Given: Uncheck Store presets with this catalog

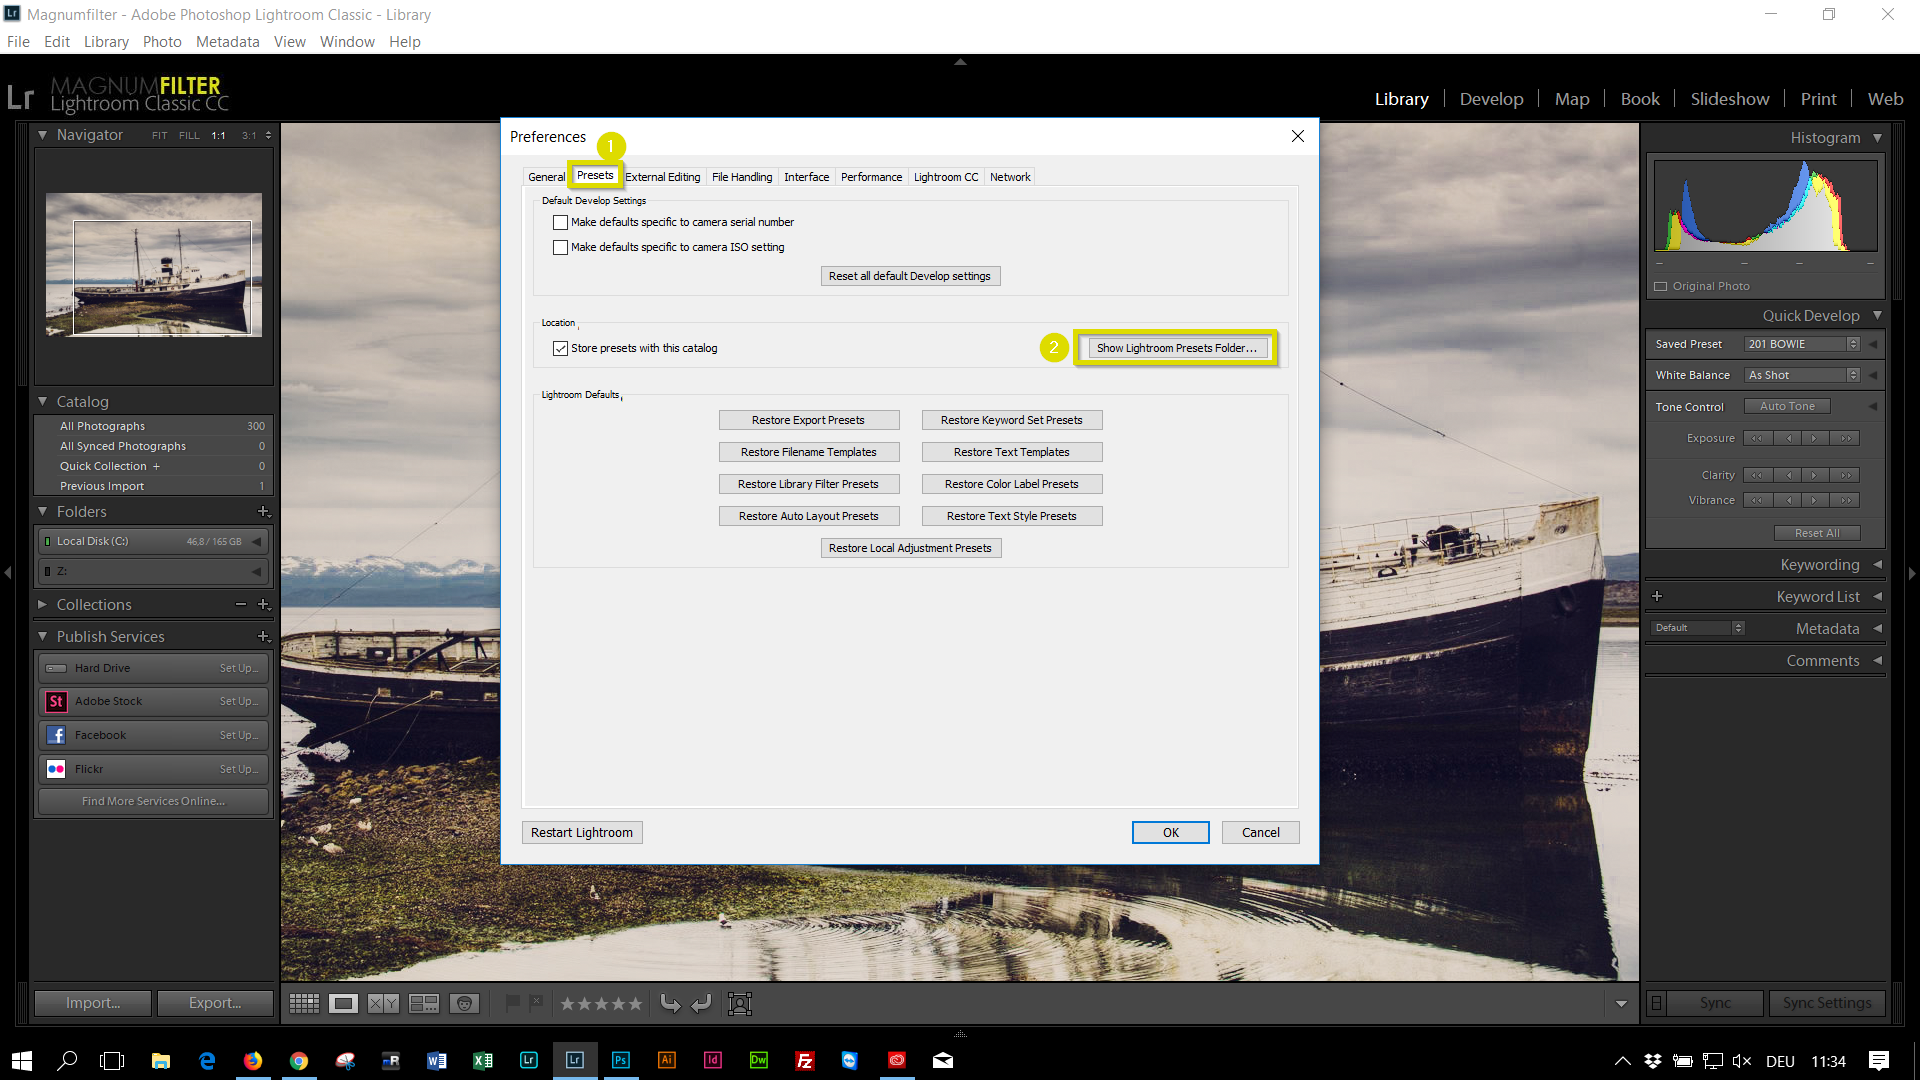Looking at the screenshot, I should tap(560, 348).
